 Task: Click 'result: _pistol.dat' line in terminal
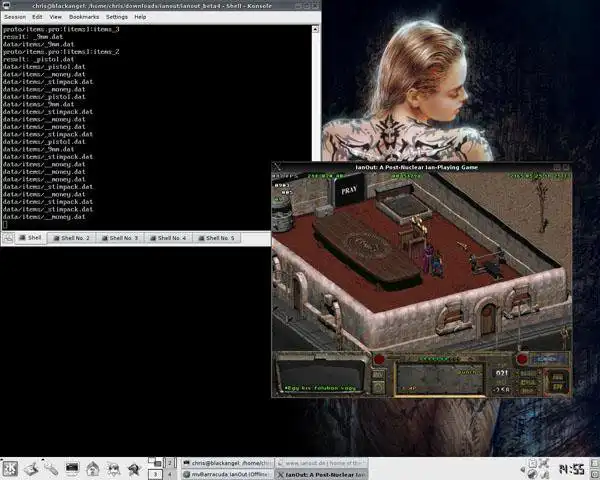[38, 59]
